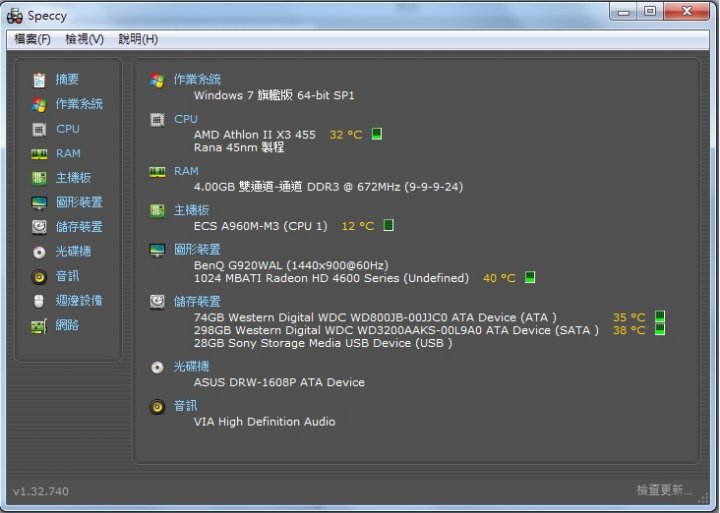The image size is (720, 513).
Task: Select text VIA High Definition Audio
Action: coord(264,422)
